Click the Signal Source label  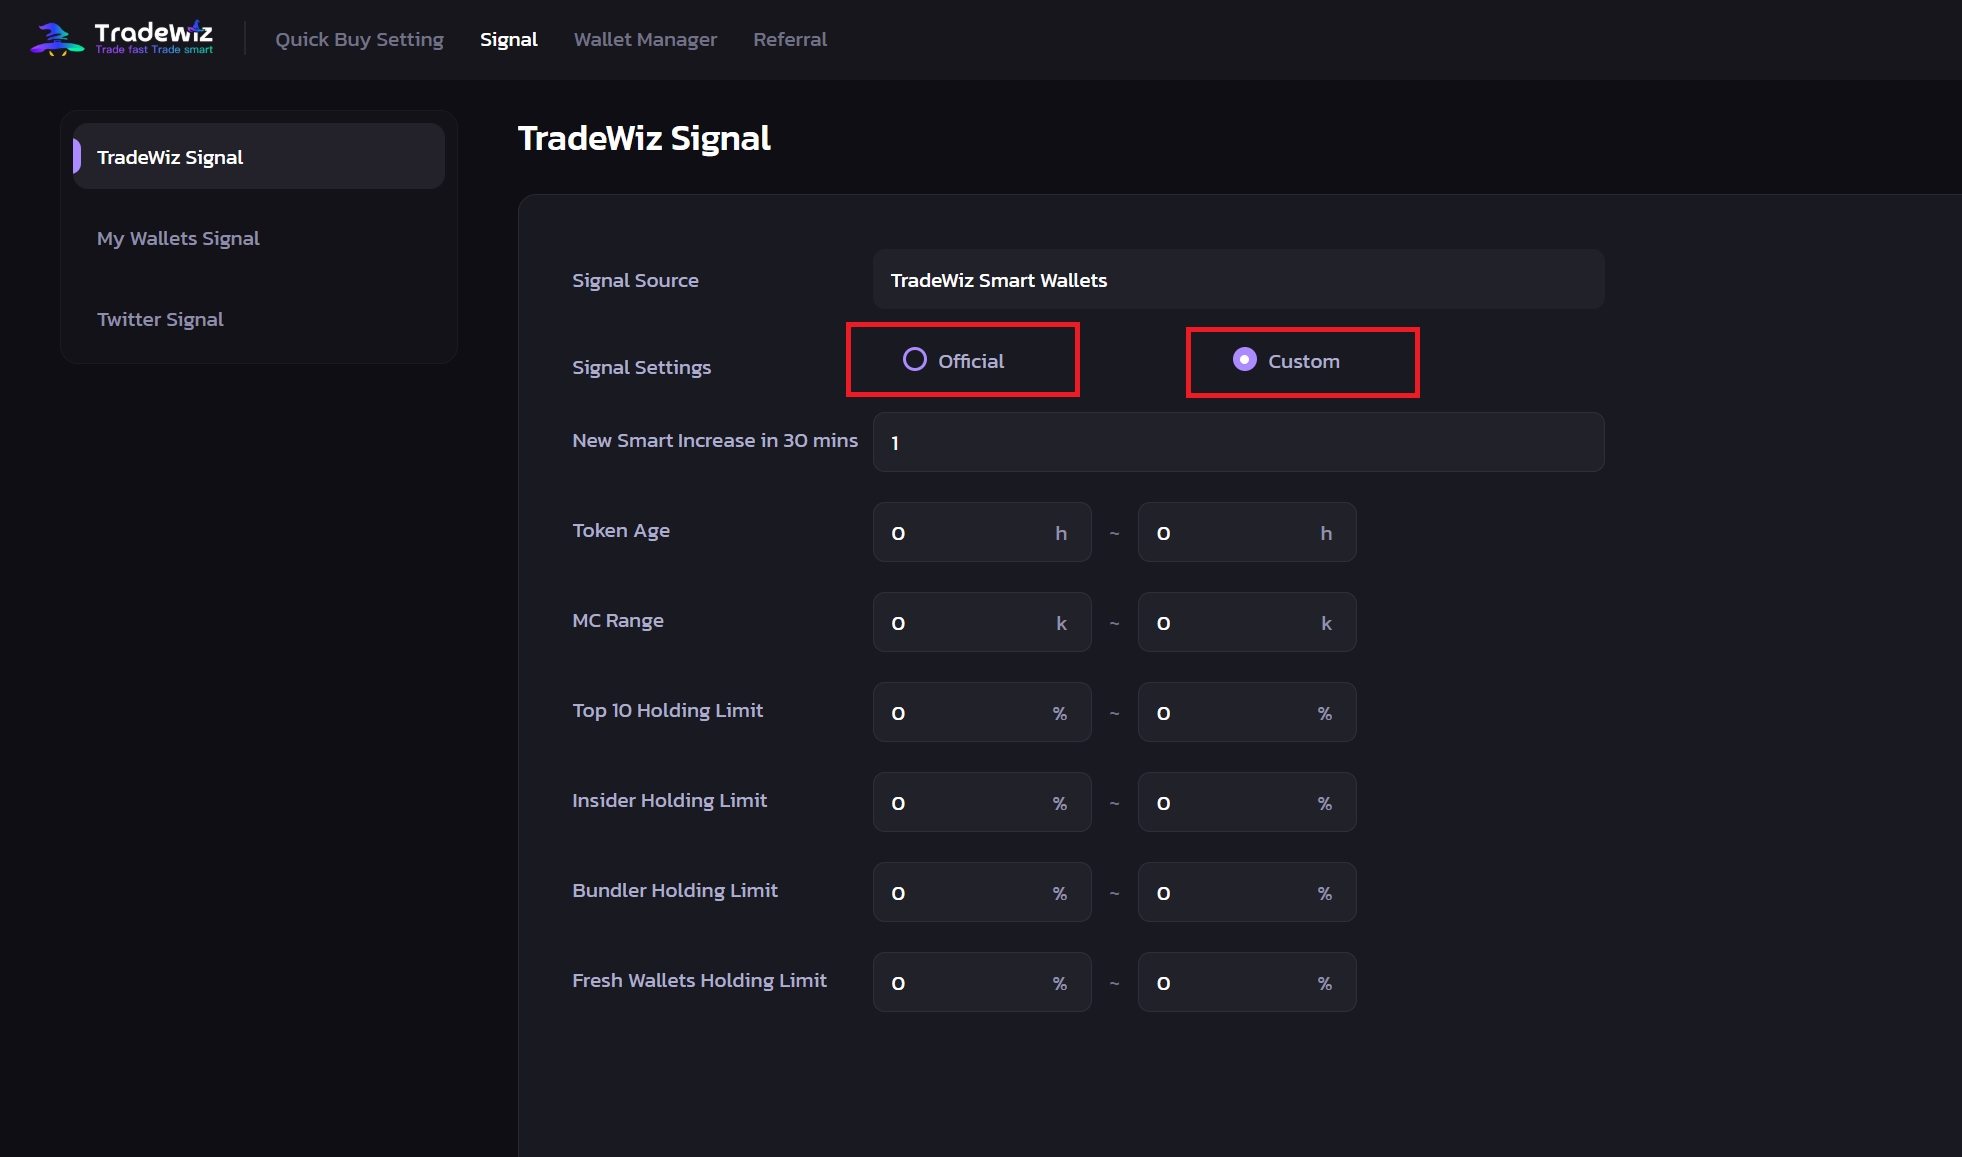pos(635,280)
